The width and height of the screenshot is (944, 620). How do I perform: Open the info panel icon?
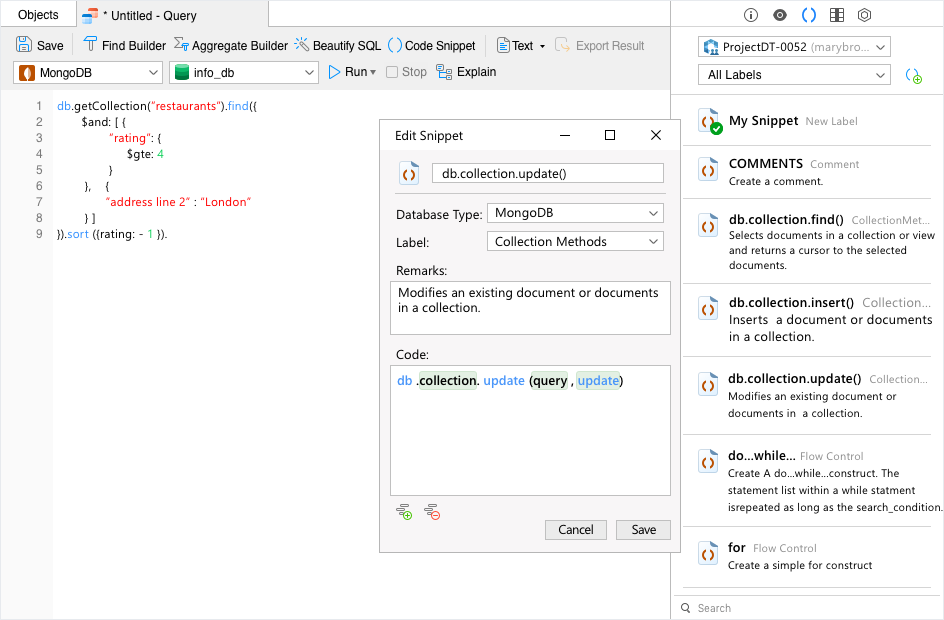point(751,15)
